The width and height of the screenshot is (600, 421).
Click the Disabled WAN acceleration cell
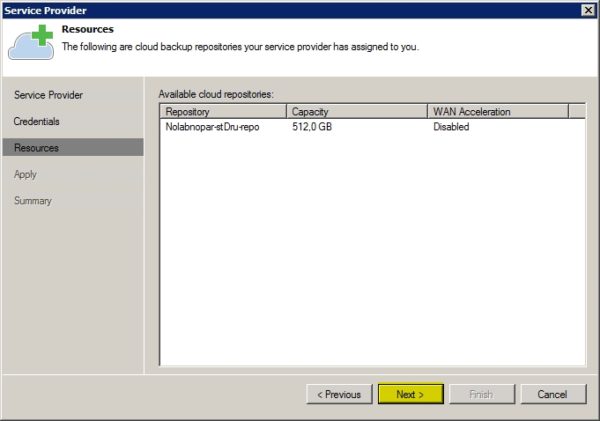pyautogui.click(x=451, y=127)
